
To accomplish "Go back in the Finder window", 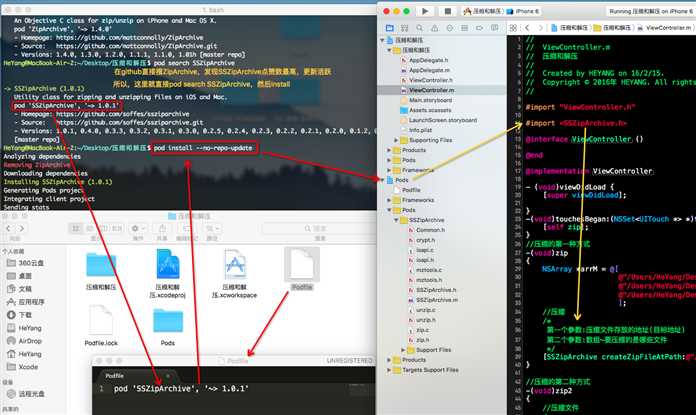I will [8, 228].
